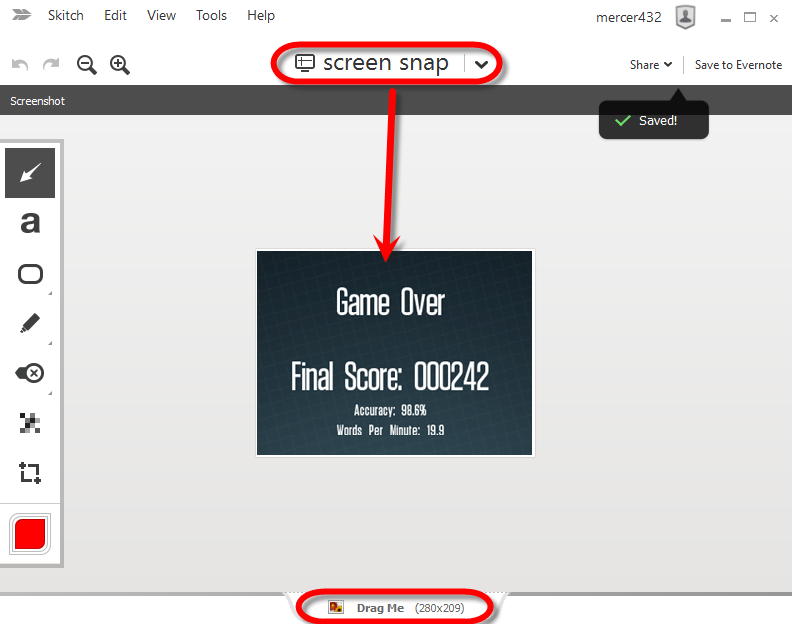The image size is (792, 624).
Task: Select the Crop tool
Action: (x=30, y=473)
